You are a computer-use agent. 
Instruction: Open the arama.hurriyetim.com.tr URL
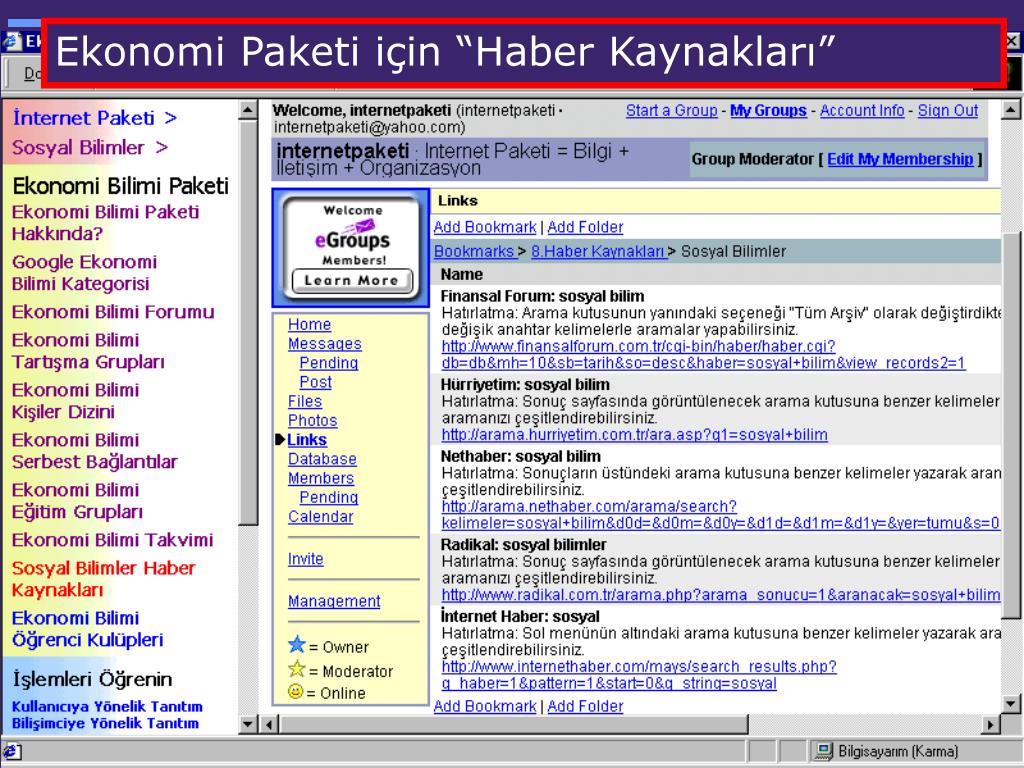click(x=634, y=435)
